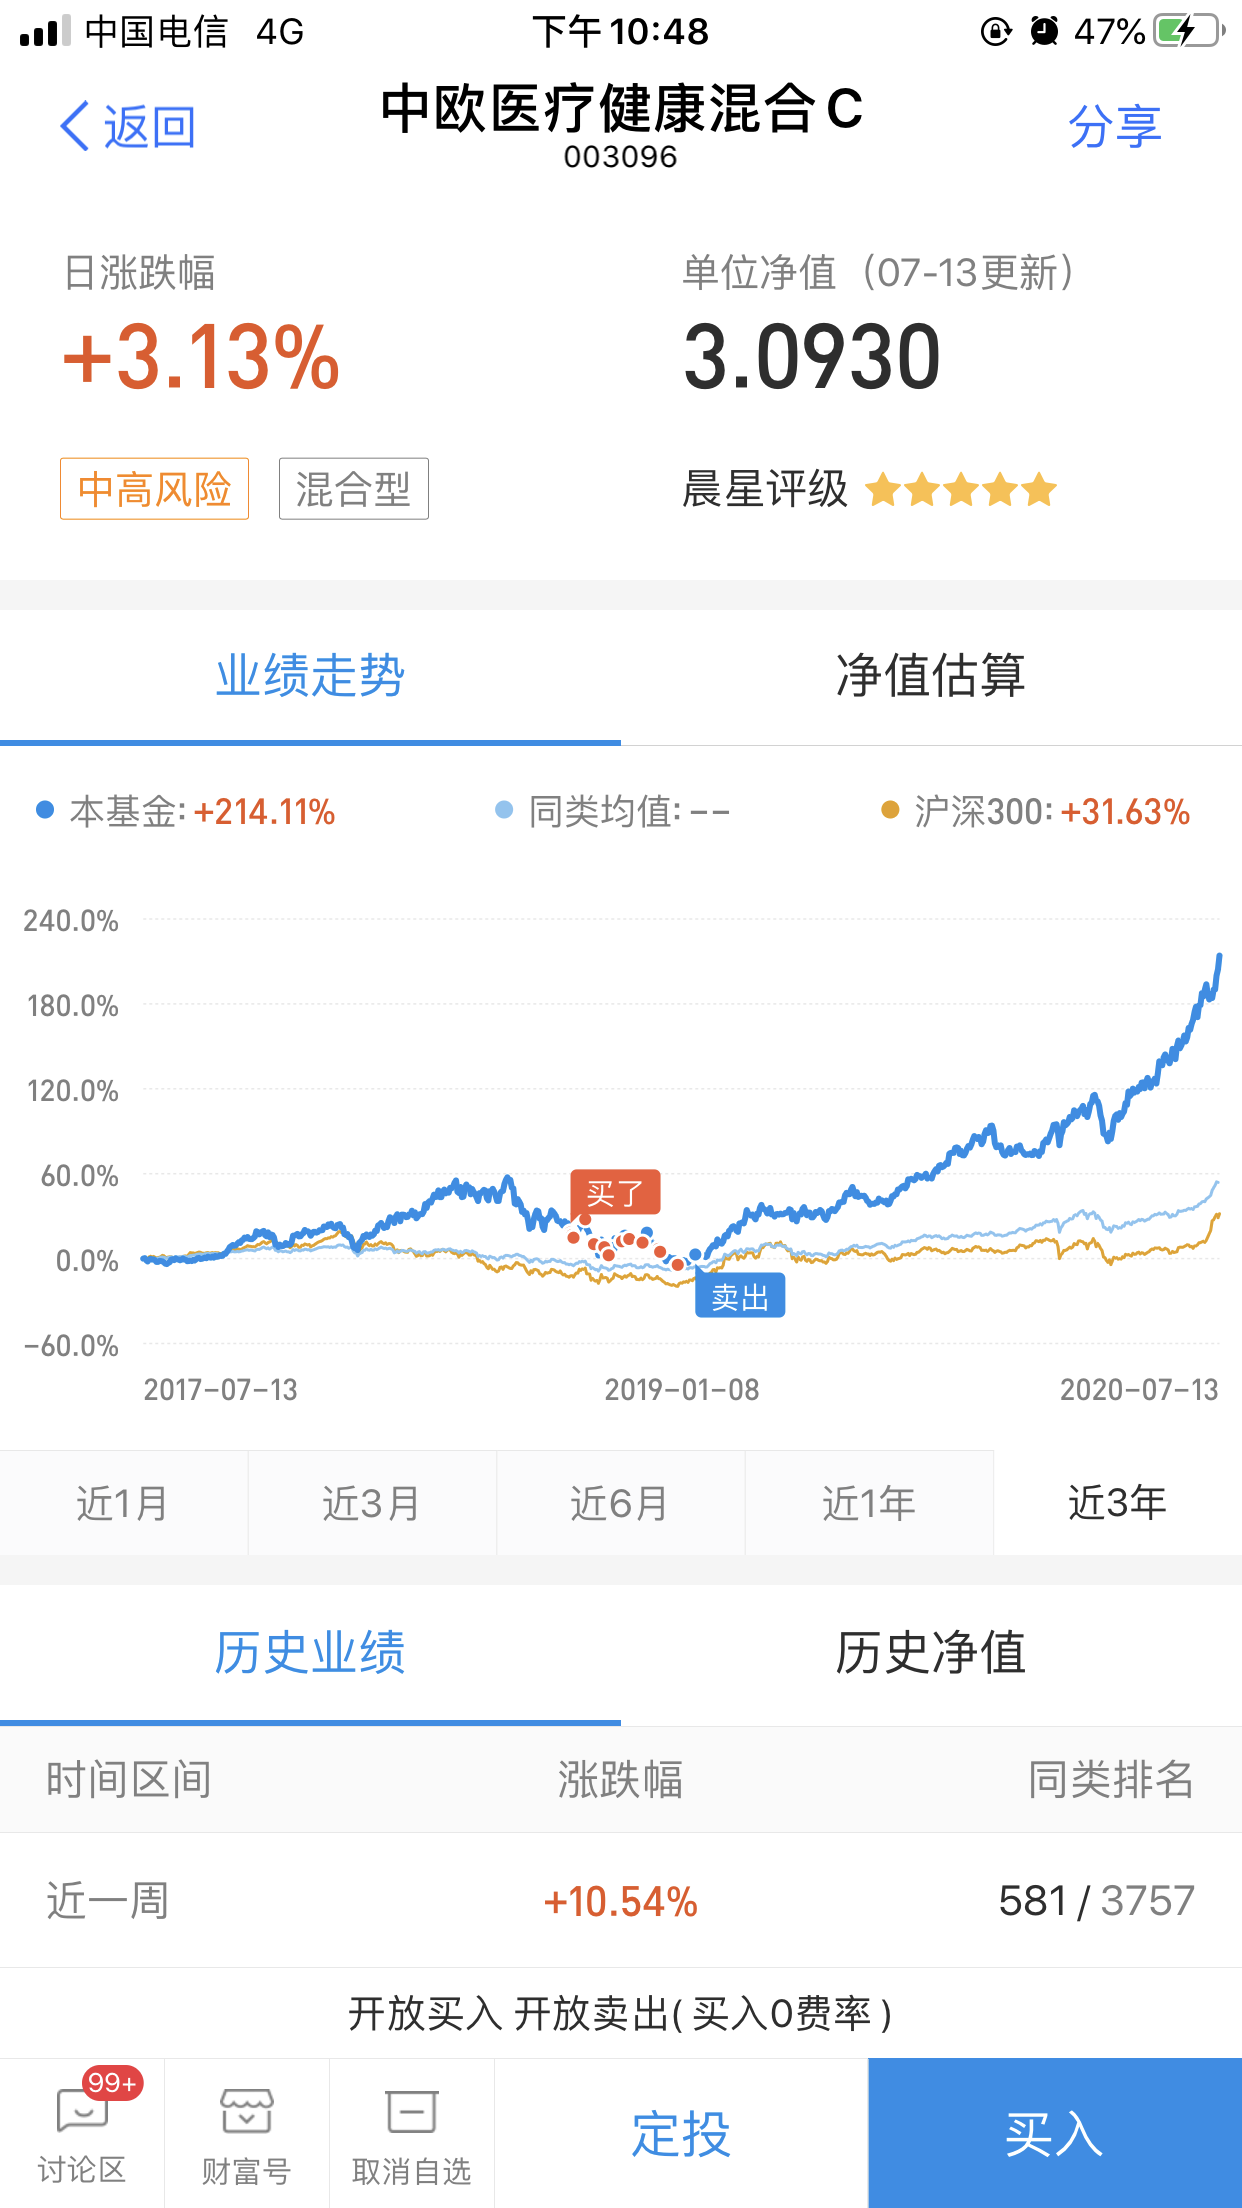The height and width of the screenshot is (2208, 1242).
Task: Open the 讨论区 discussion icon
Action: click(x=82, y=2112)
